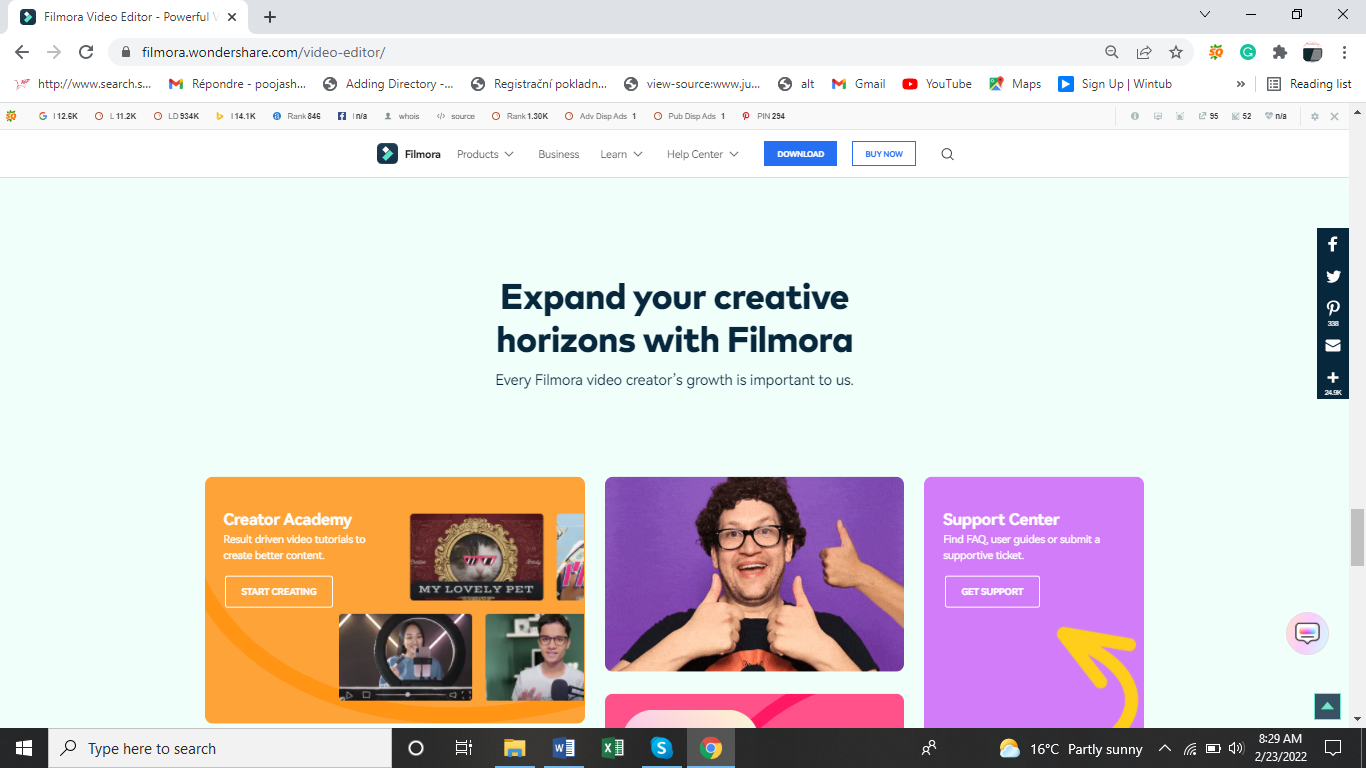Share by email using the envelope sidebar icon
1366x768 pixels.
click(1333, 345)
